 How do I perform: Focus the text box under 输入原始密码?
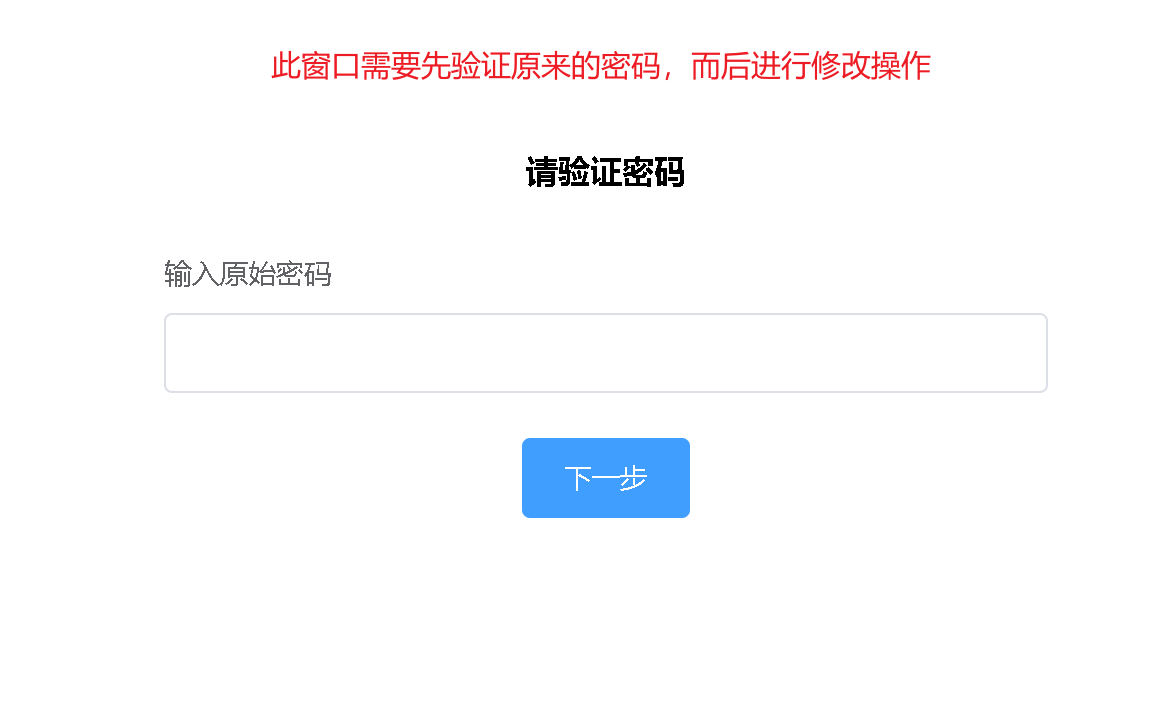[x=605, y=353]
